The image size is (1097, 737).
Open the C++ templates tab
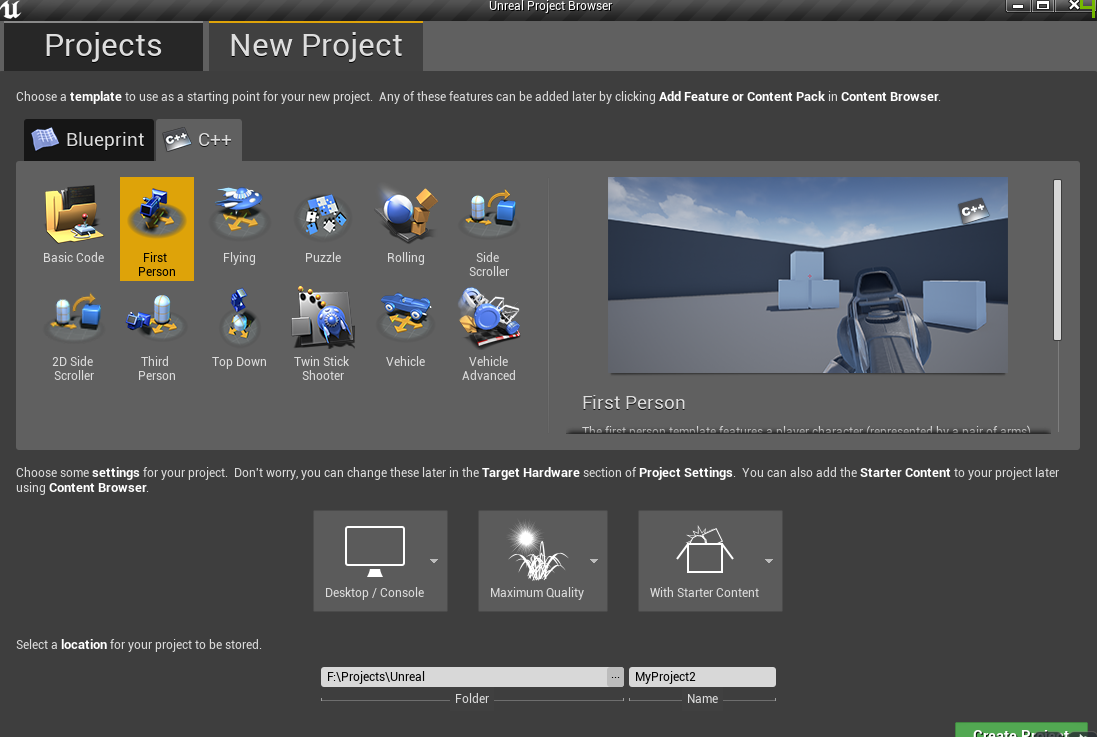point(199,139)
